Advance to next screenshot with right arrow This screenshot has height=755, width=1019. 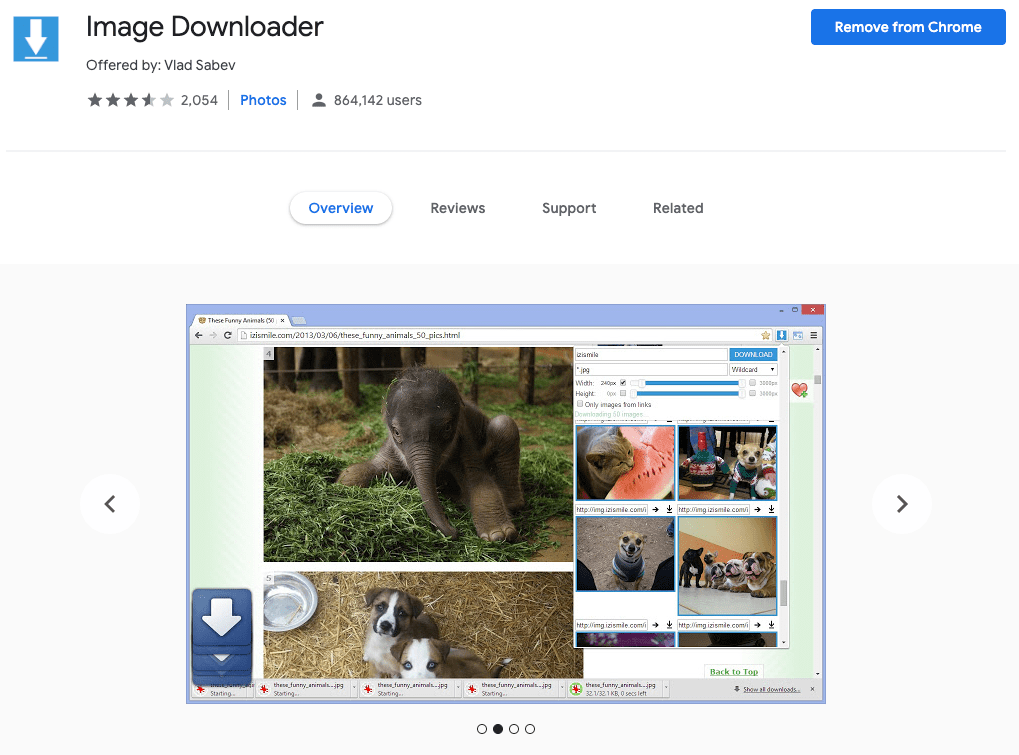tap(901, 504)
